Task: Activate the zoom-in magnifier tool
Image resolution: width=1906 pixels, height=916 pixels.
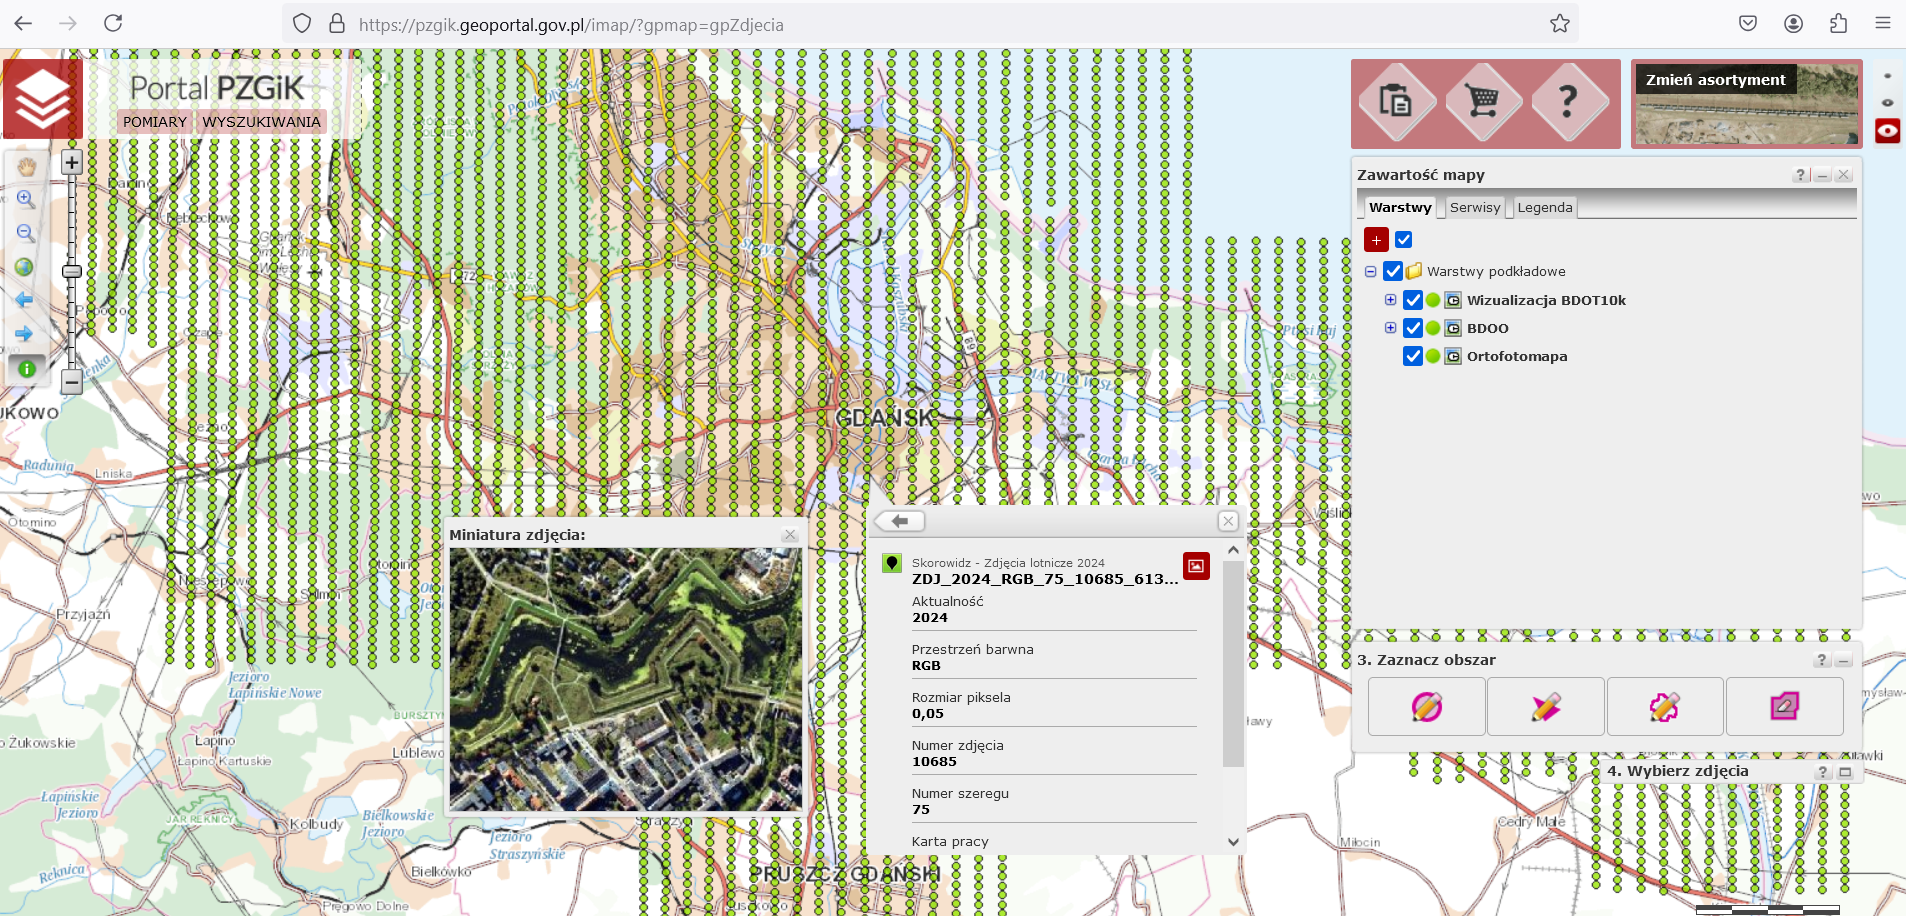Action: tap(26, 199)
